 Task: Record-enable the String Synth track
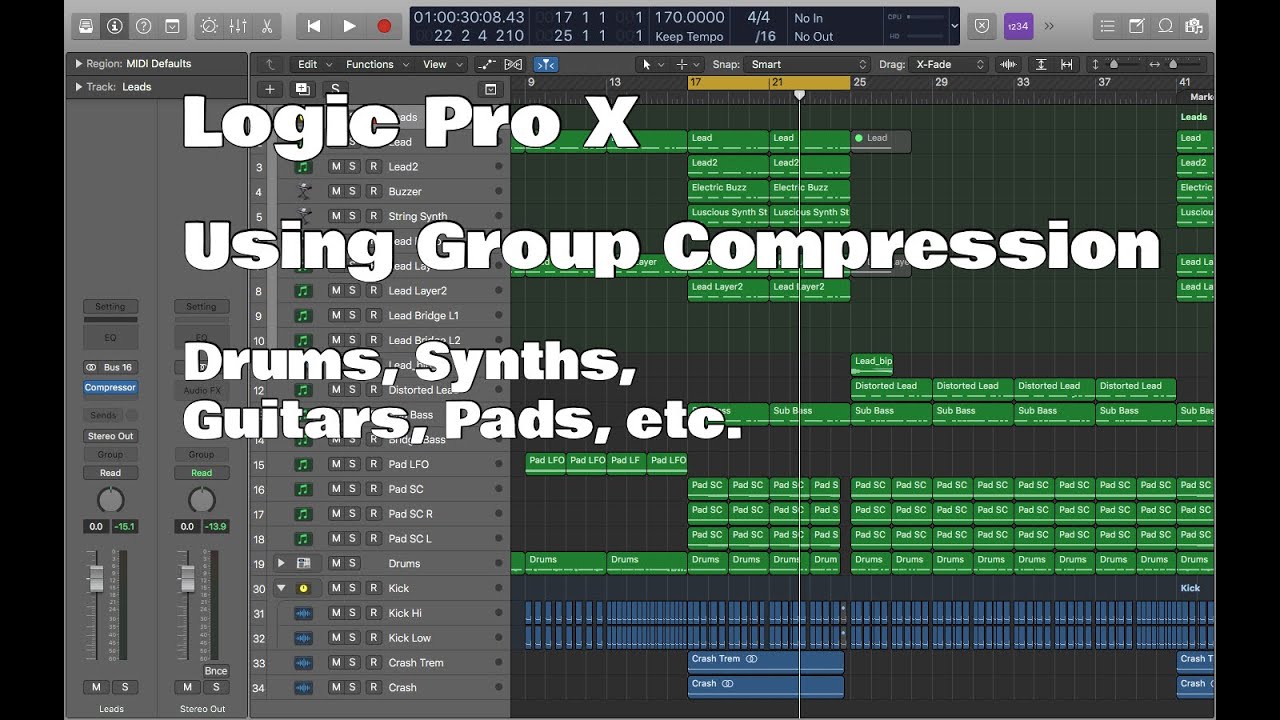(373, 216)
